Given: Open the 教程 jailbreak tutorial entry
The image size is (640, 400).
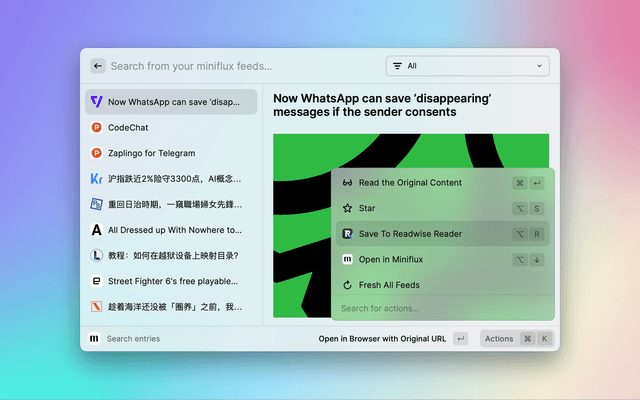Looking at the screenshot, I should [170, 255].
